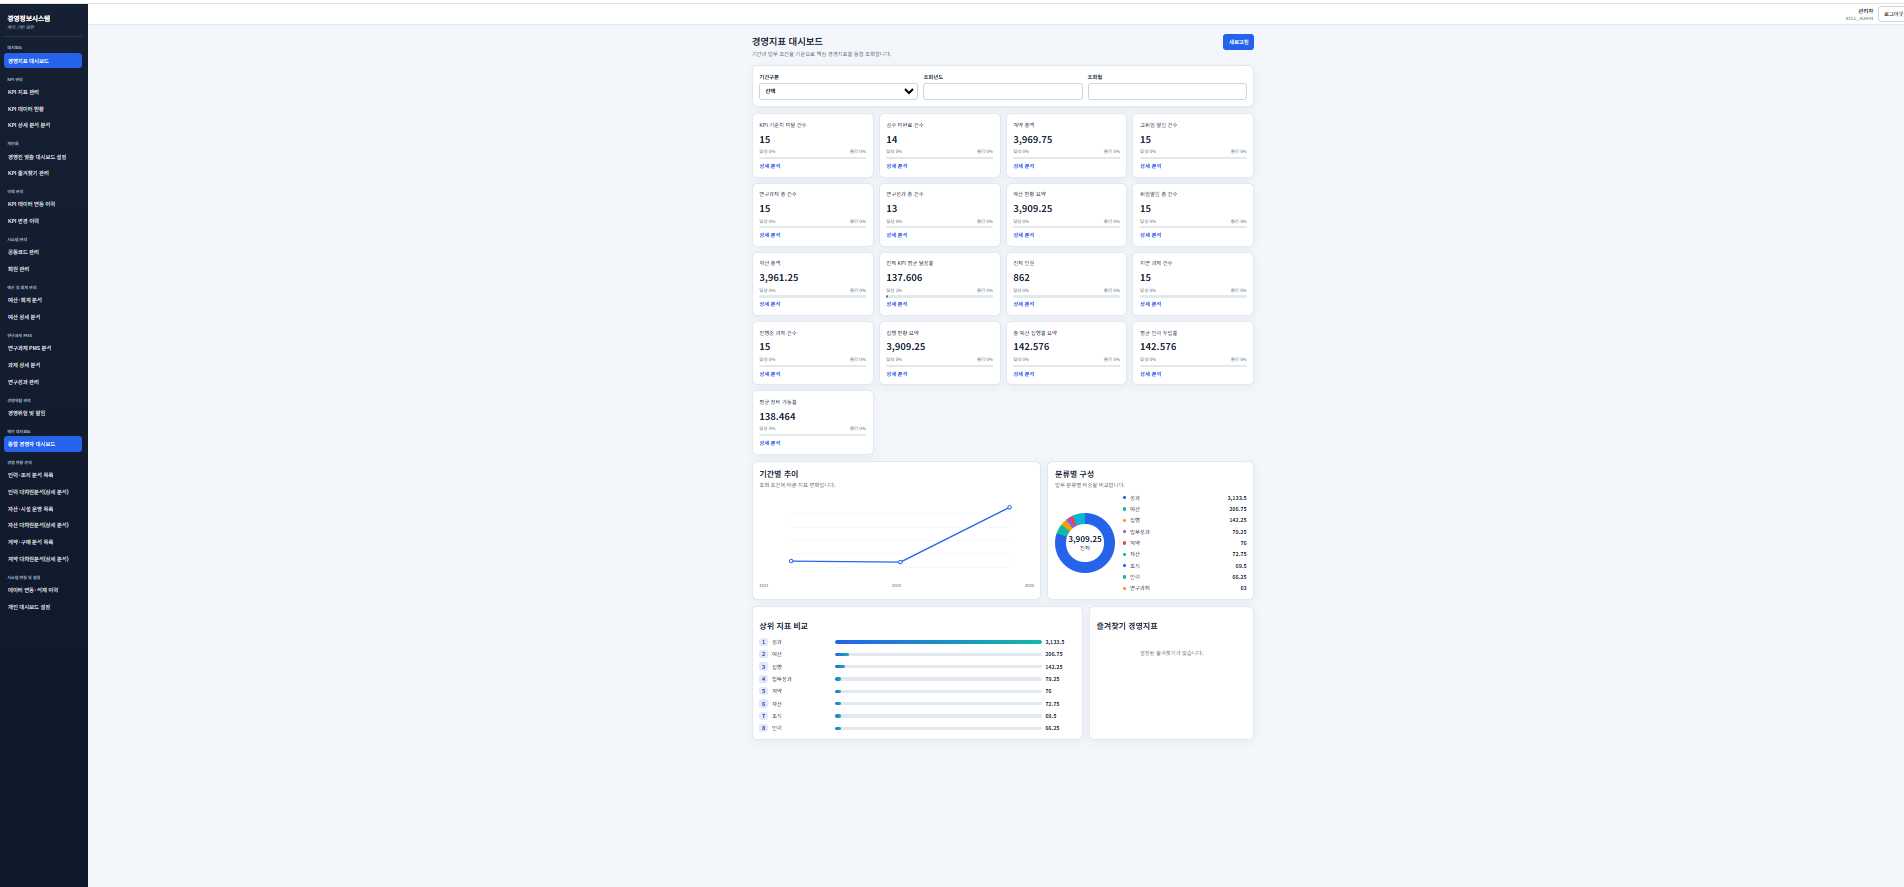Click progress bar on 137.606 card
The height and width of the screenshot is (887, 1904).
click(940, 296)
